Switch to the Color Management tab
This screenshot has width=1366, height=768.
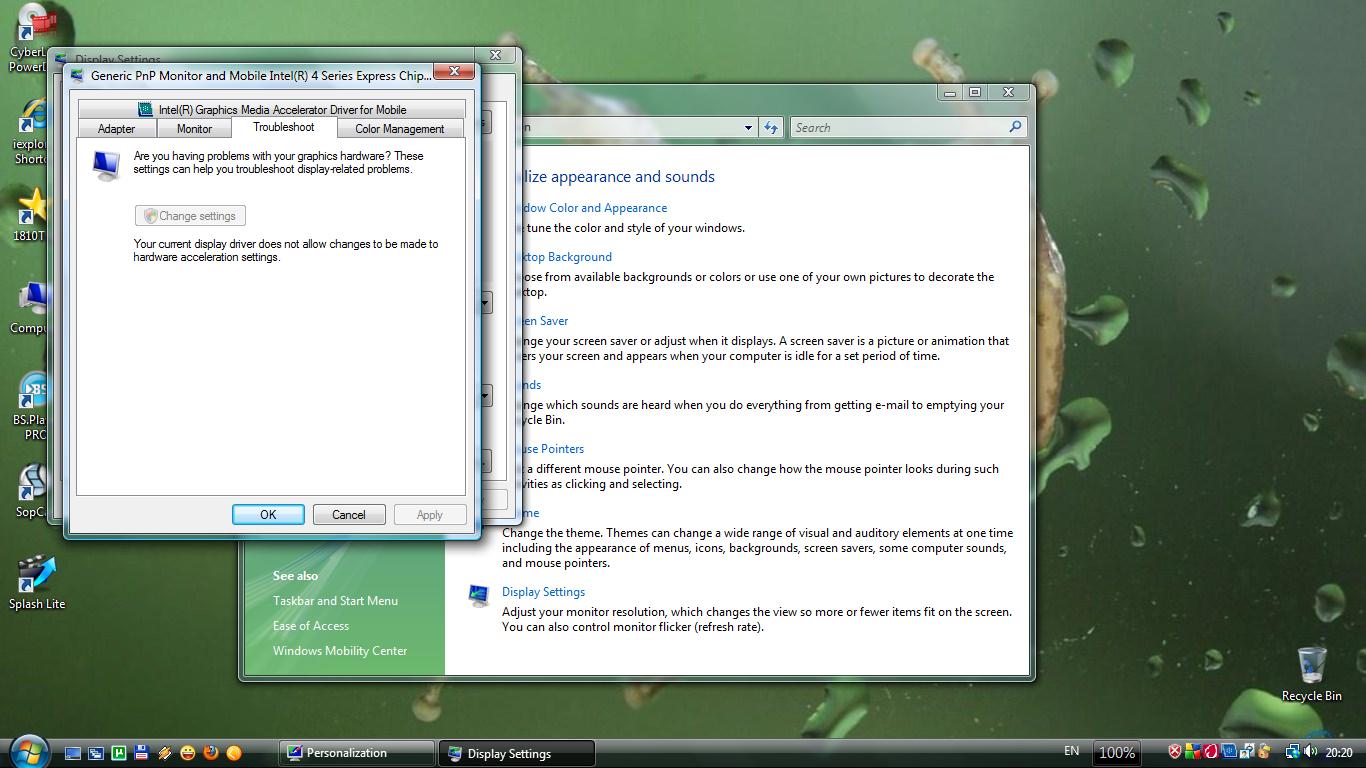click(x=400, y=129)
